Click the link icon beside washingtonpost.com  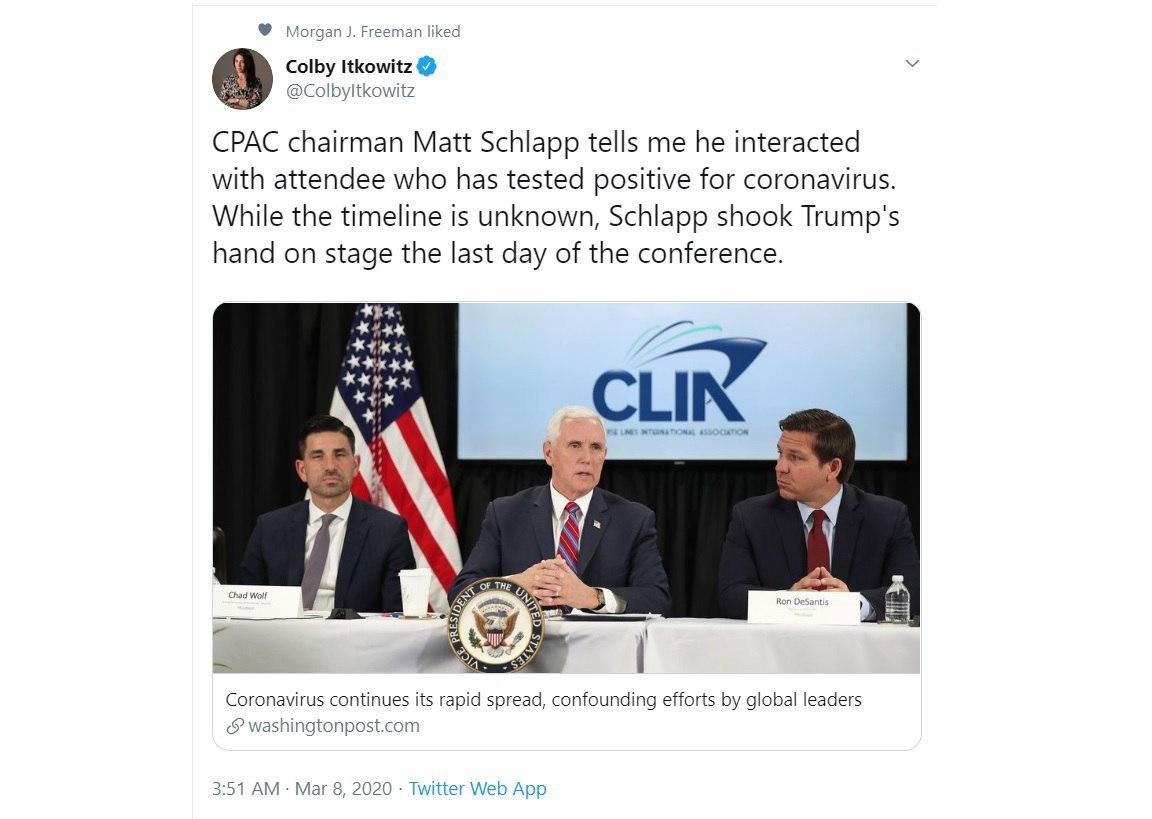point(235,726)
